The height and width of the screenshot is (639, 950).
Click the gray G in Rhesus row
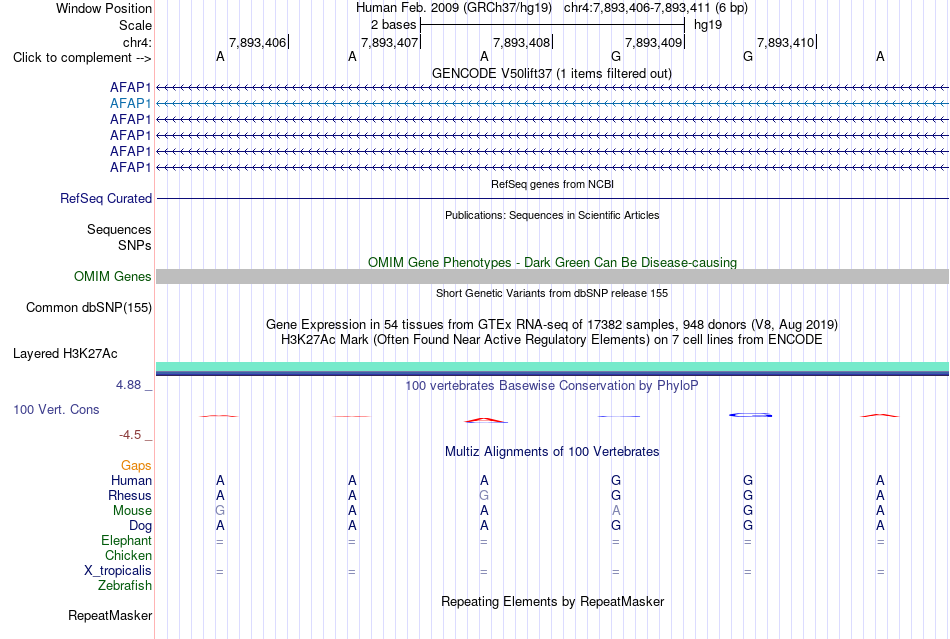tap(483, 495)
